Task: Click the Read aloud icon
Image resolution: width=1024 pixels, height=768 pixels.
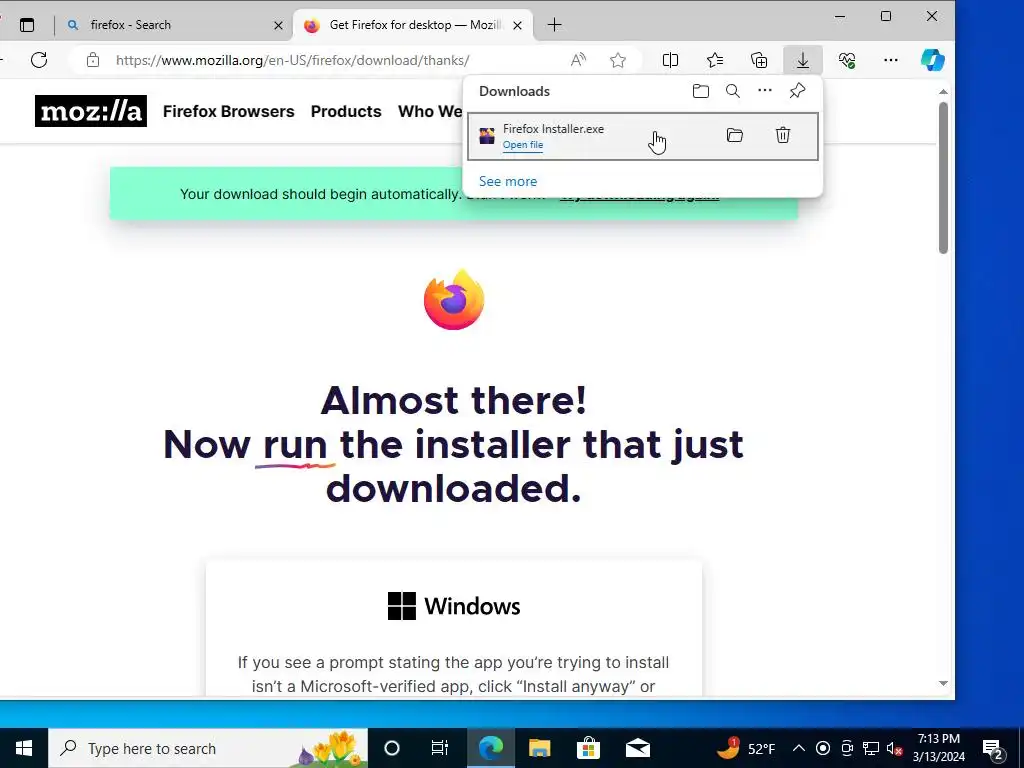Action: tap(578, 60)
